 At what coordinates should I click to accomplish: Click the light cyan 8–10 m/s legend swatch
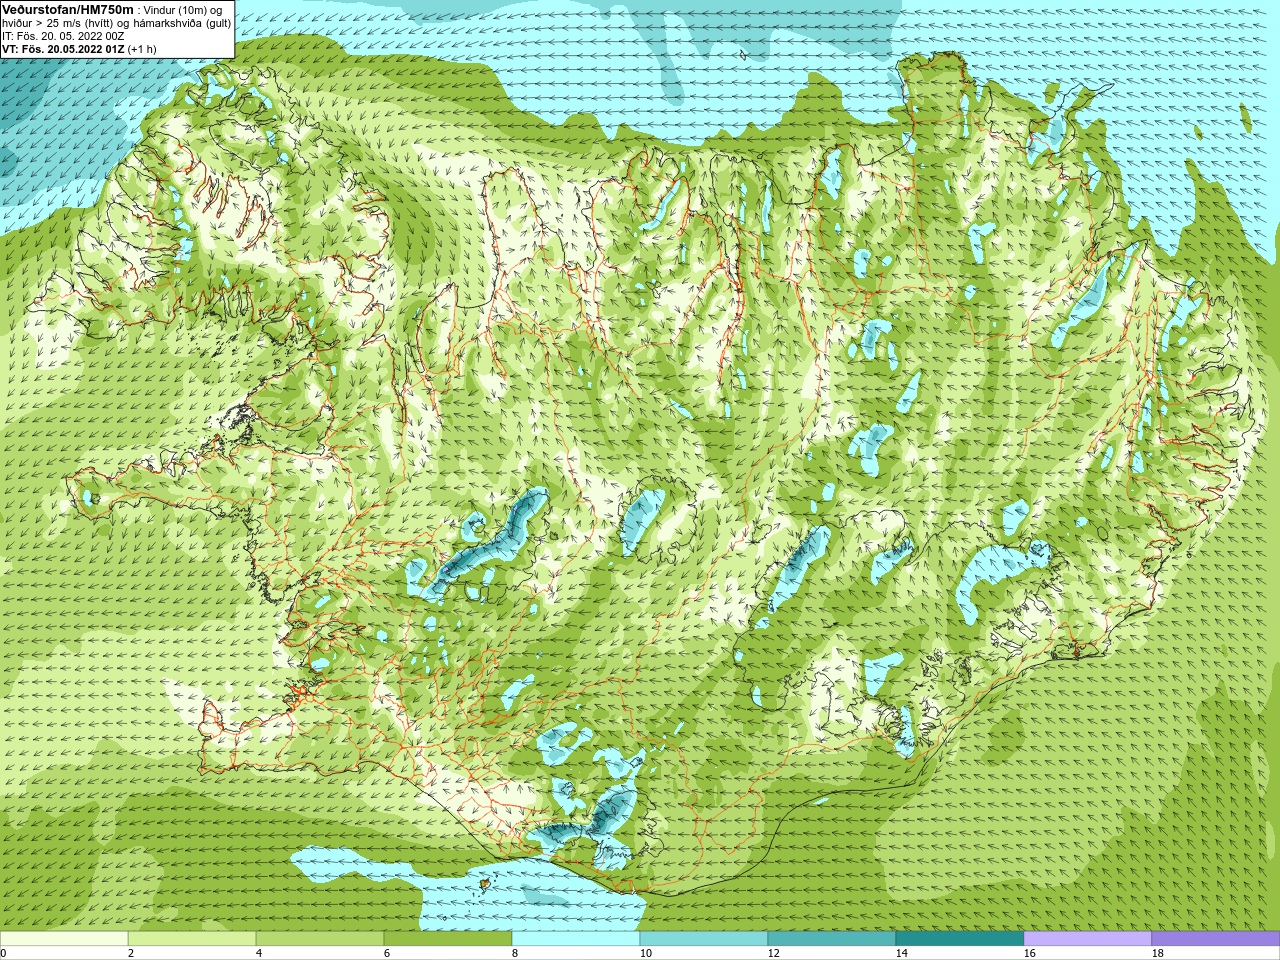pos(576,939)
